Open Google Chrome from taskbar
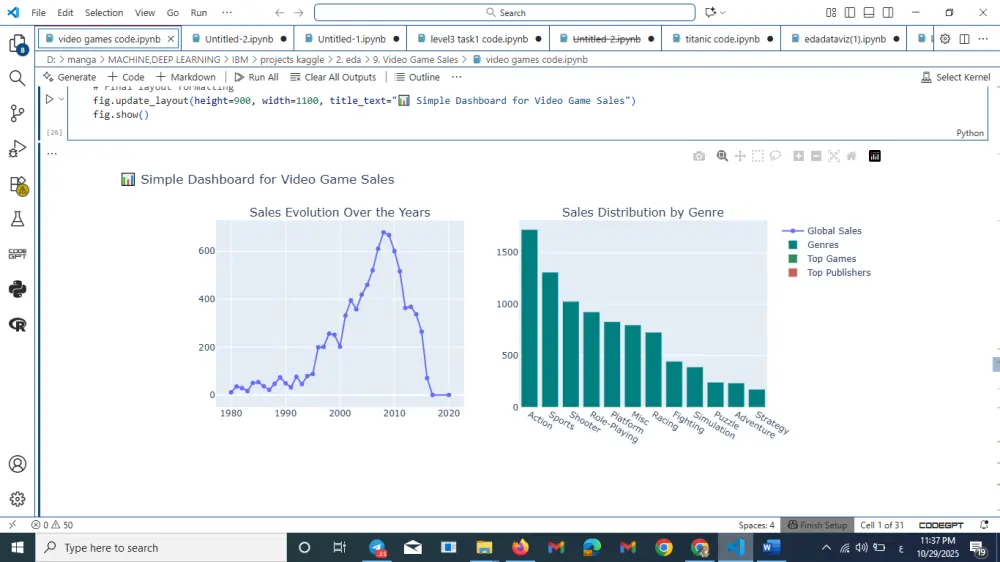Screen dimensions: 1000x562 [664, 547]
